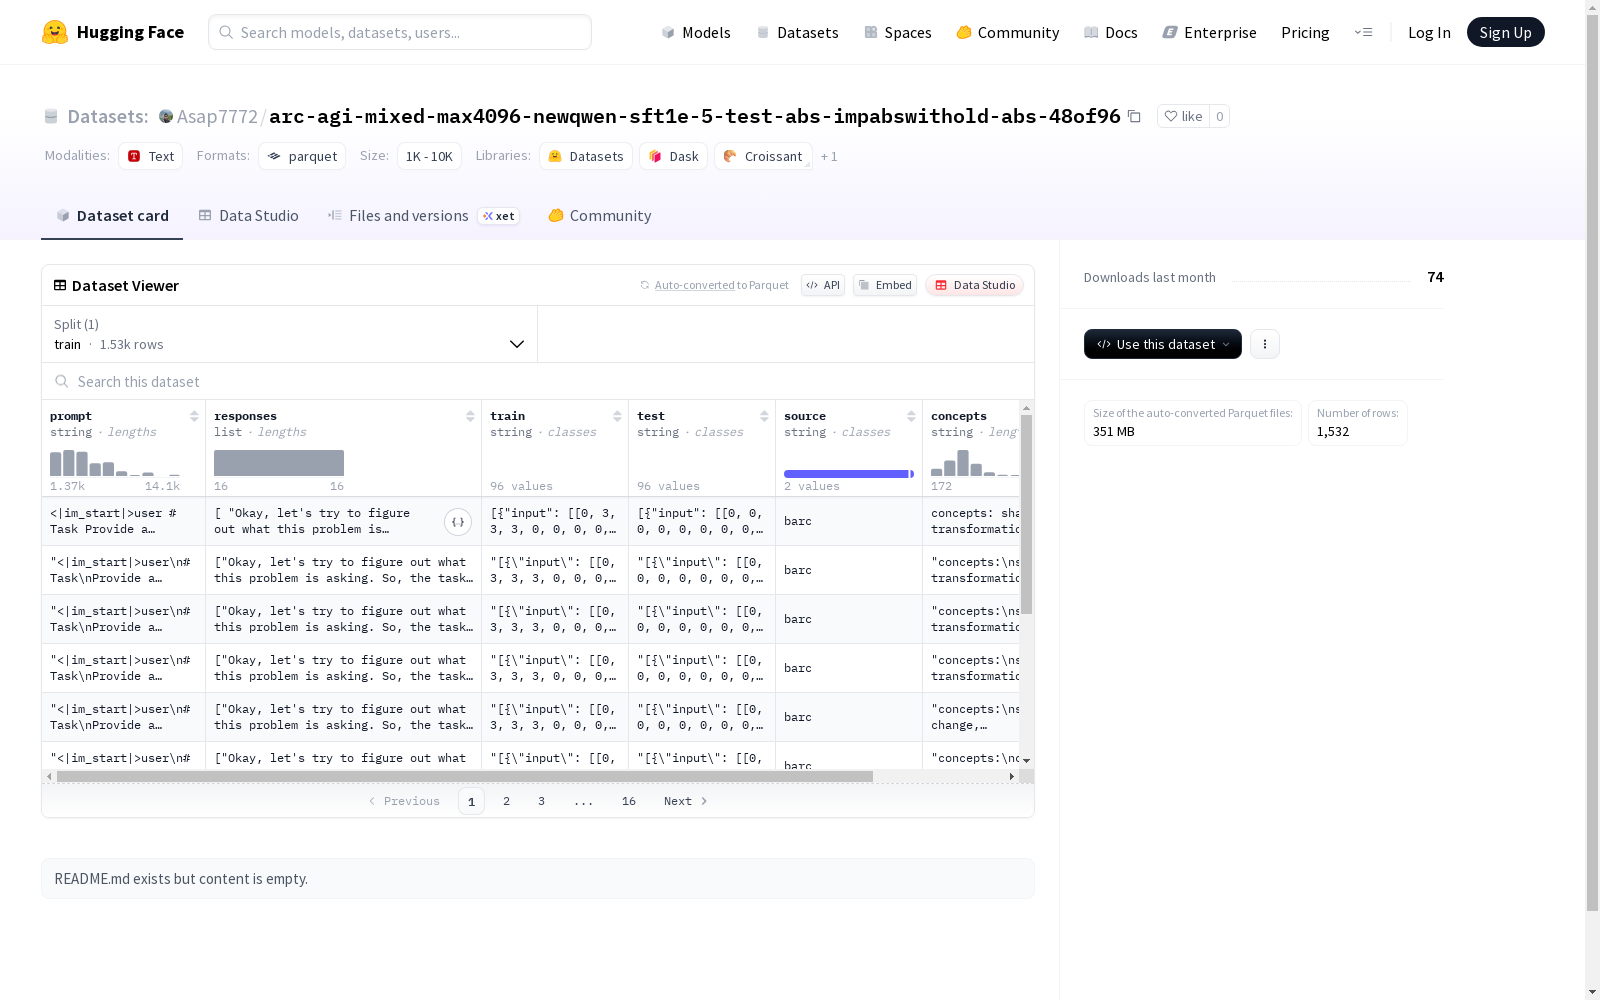Screen dimensions: 1600x1000
Task: Click the Sign Up button
Action: (1505, 32)
